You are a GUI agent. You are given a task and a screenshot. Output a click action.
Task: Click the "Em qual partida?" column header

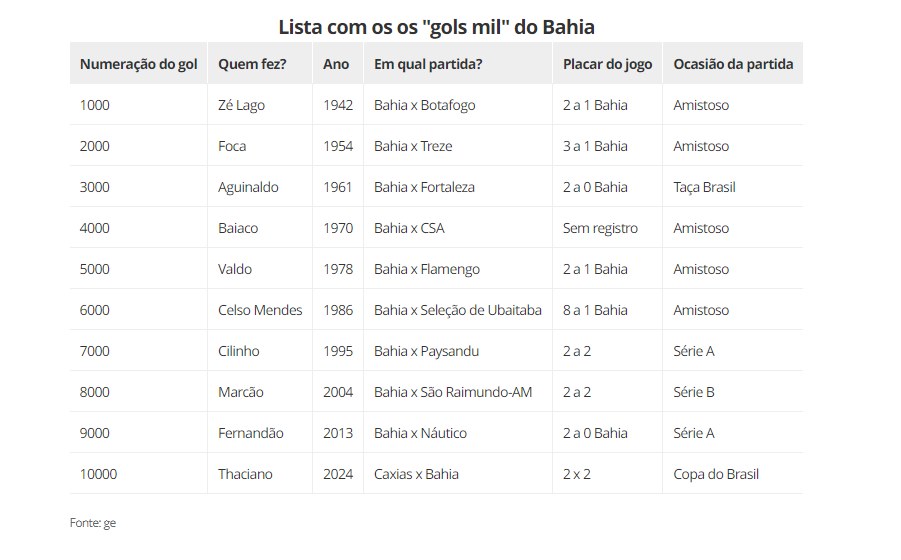click(428, 64)
